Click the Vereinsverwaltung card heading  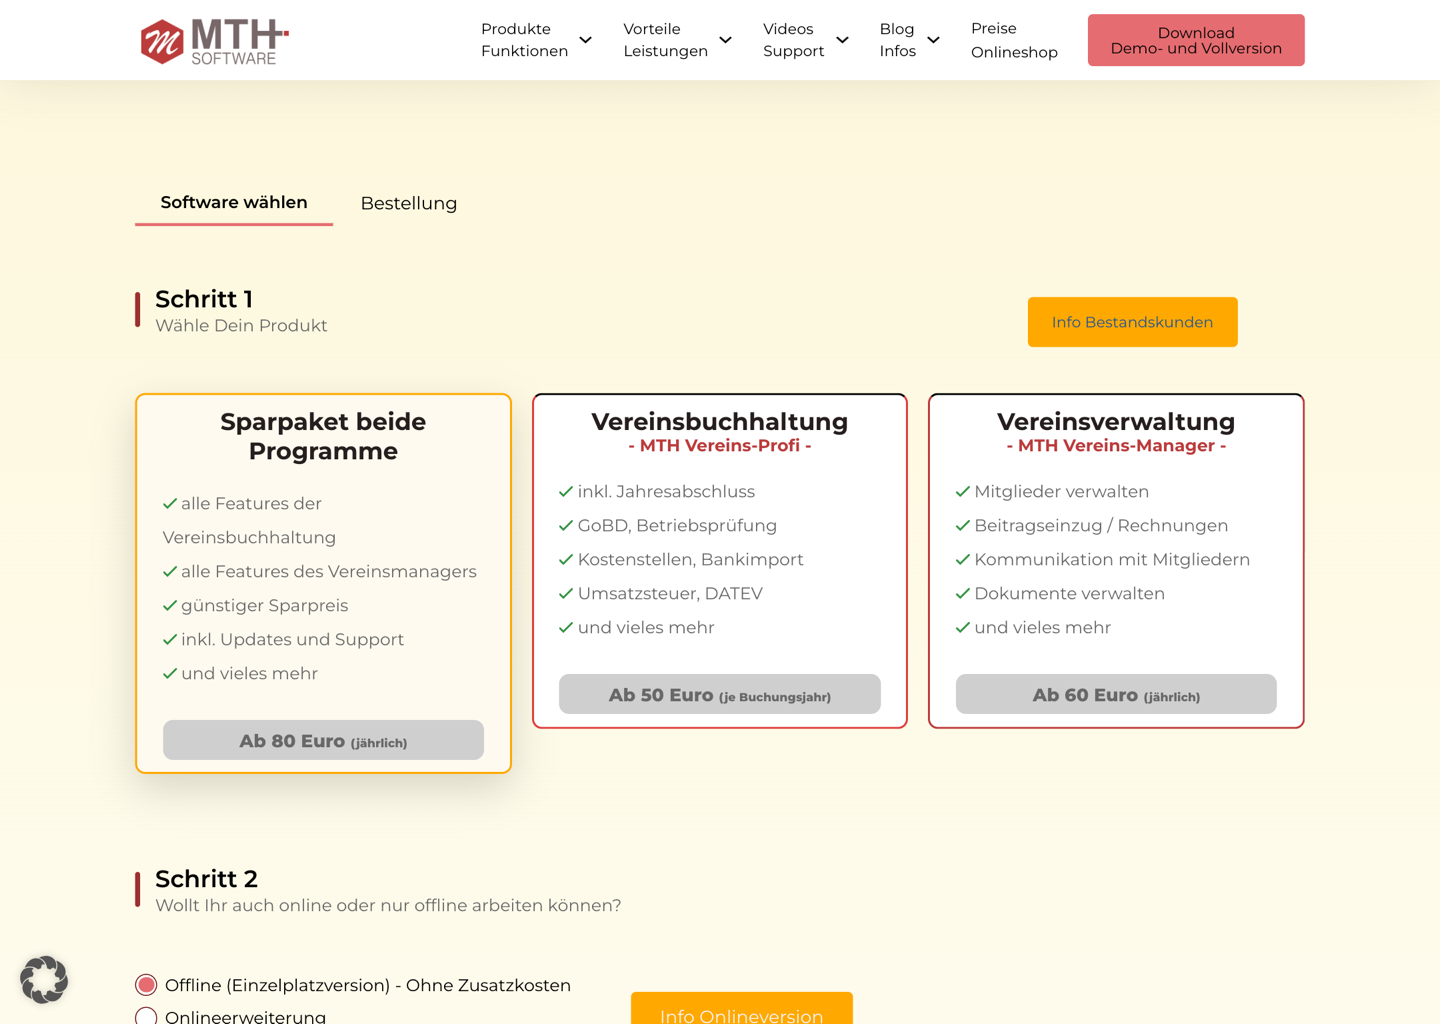pyautogui.click(x=1116, y=421)
